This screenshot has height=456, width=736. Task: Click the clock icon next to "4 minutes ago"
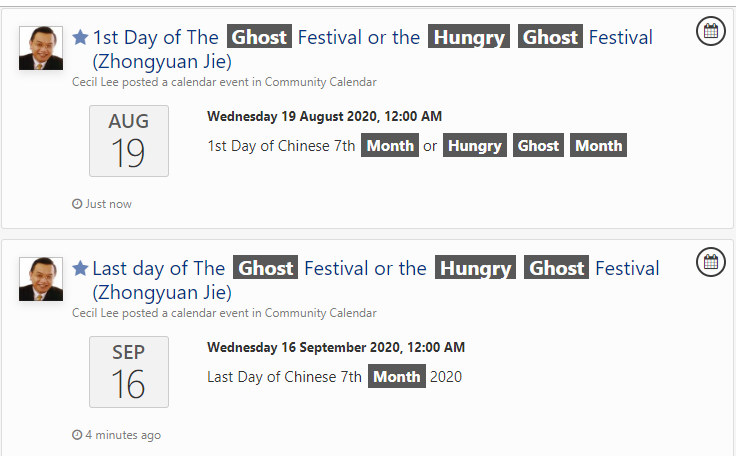[x=77, y=435]
